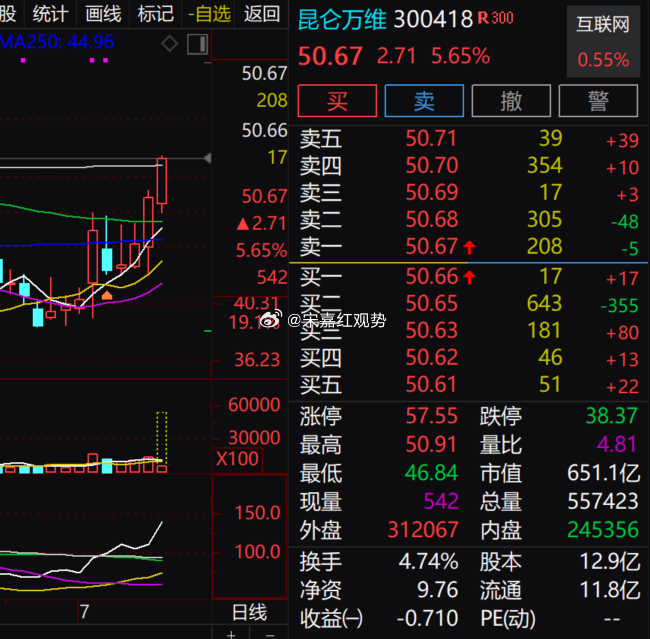Screen dimensions: 650x639
Task: Click the R300 margin badge
Action: pyautogui.click(x=495, y=18)
